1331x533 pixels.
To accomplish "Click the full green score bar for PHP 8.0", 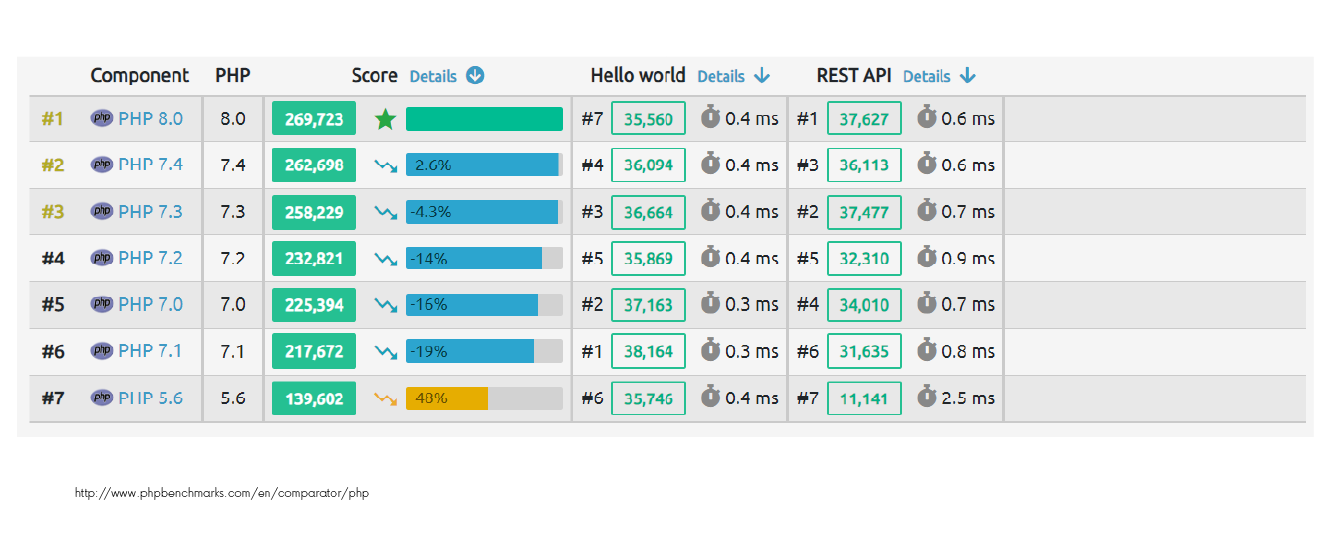I will pos(484,119).
